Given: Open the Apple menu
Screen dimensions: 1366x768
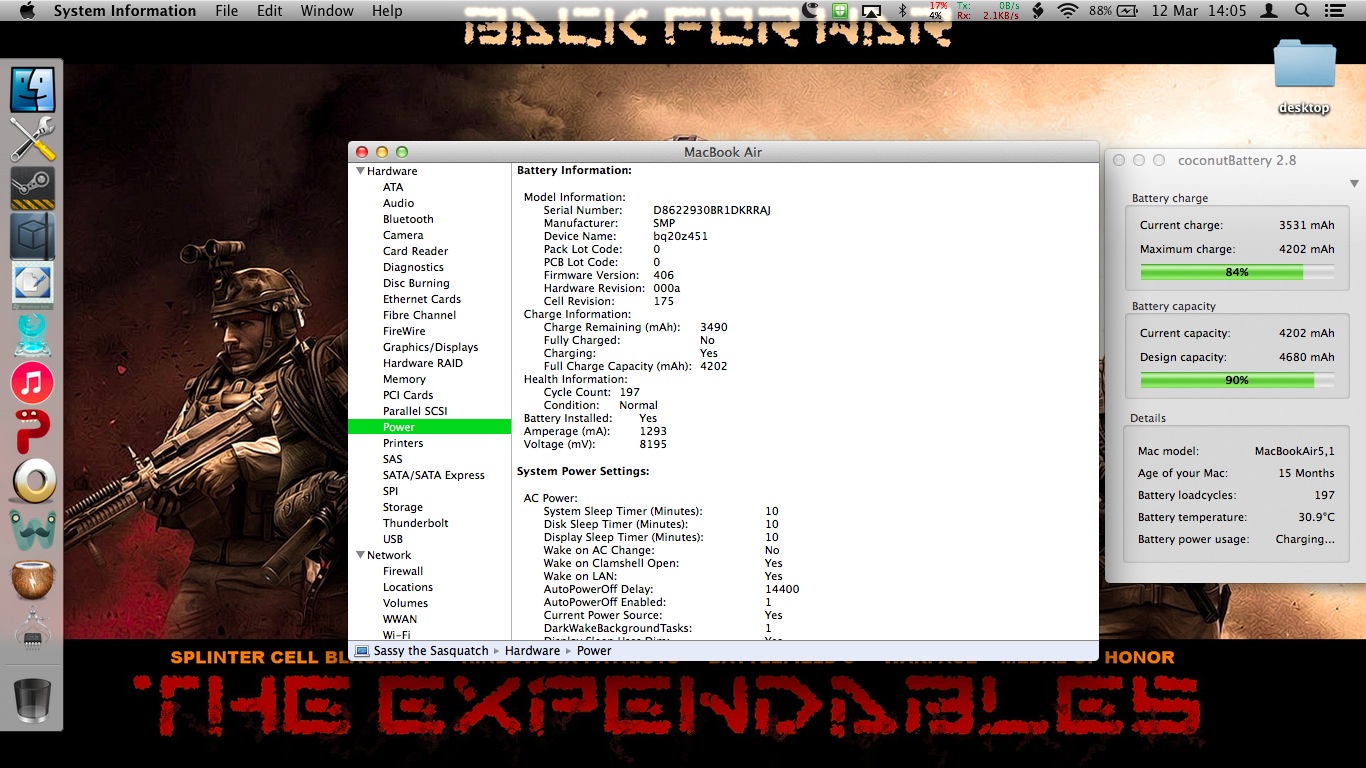Looking at the screenshot, I should [x=27, y=11].
